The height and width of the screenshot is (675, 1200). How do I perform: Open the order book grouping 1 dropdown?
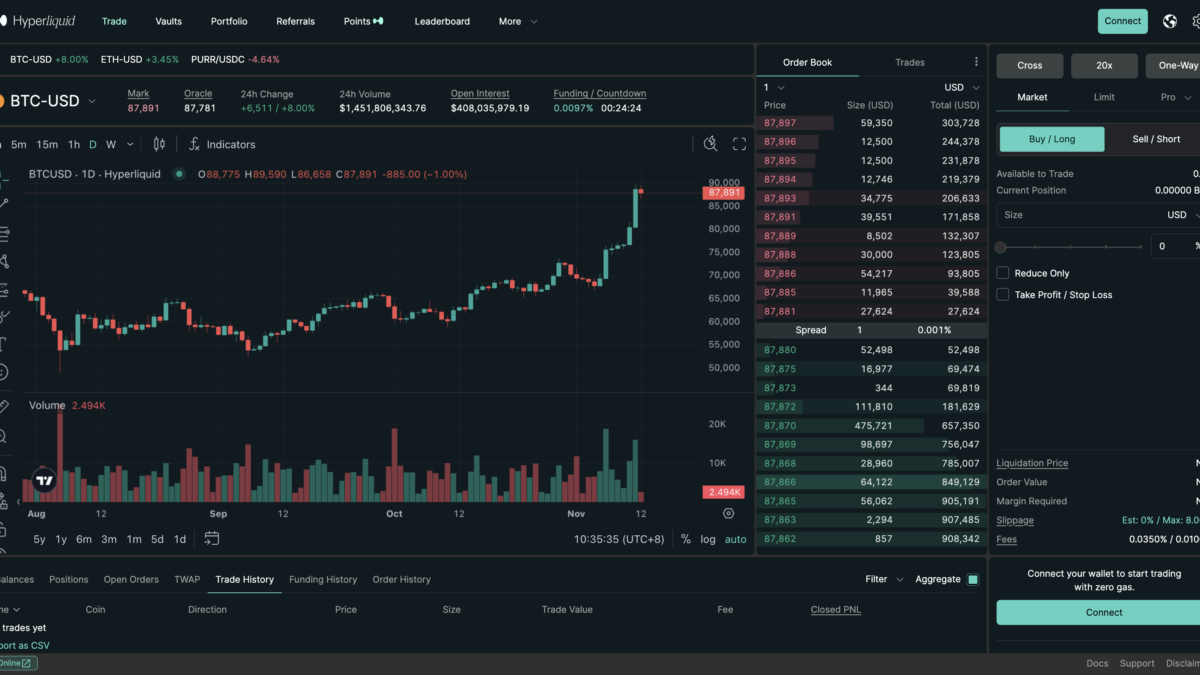coord(774,87)
